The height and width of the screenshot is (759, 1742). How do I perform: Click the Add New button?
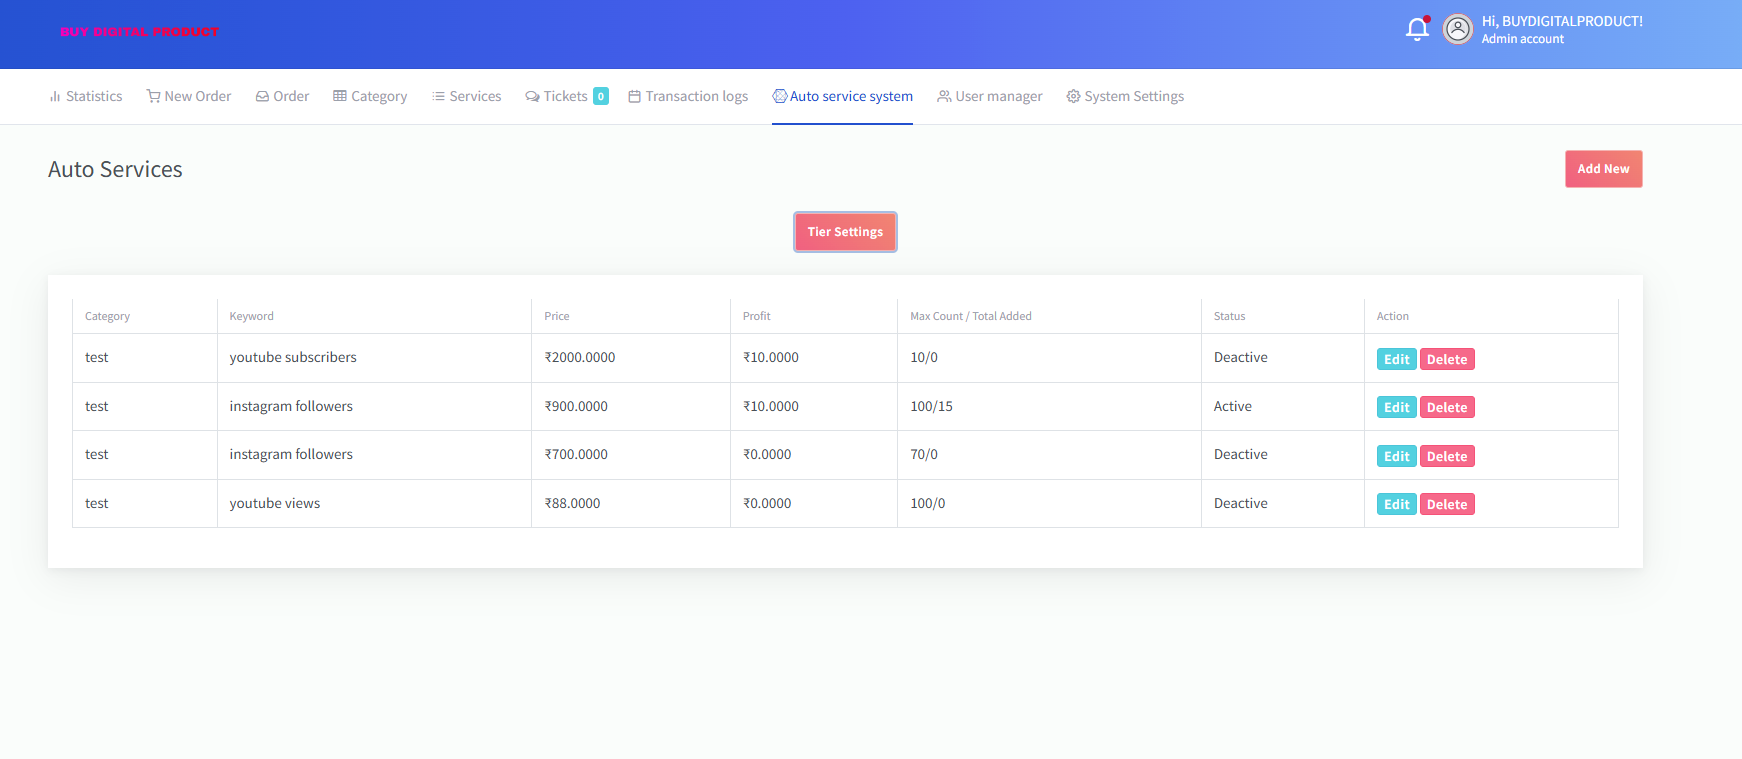[x=1603, y=169]
